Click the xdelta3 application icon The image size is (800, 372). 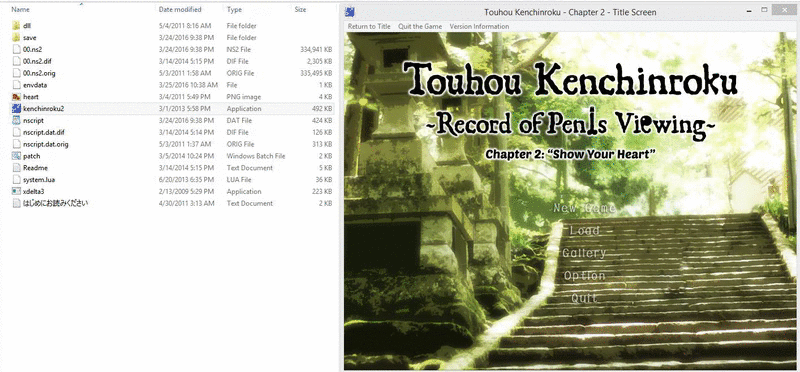click(x=15, y=191)
